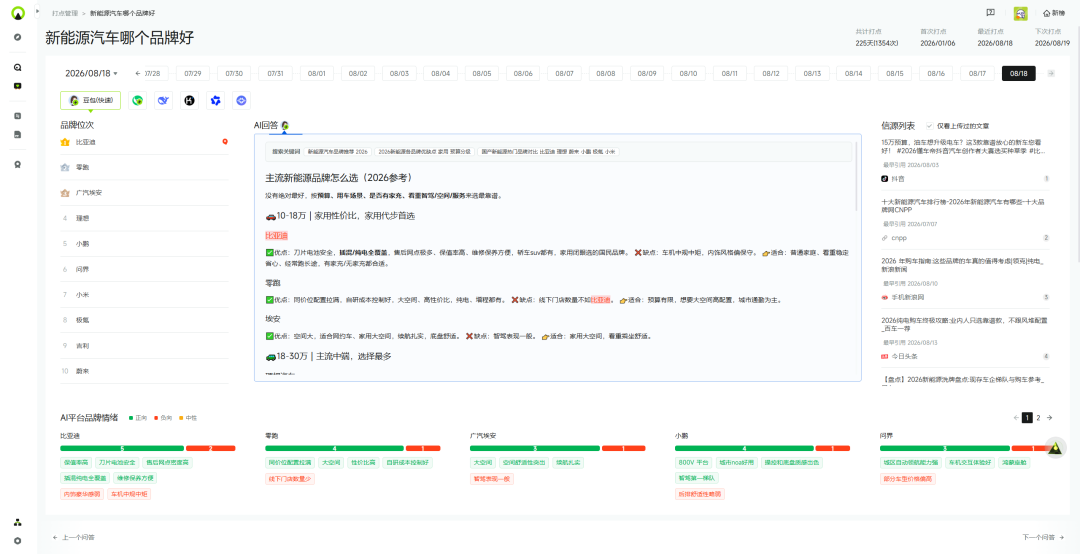Select 理想 in brand ranking
Viewport: 1080px width, 554px height.
tap(144, 218)
